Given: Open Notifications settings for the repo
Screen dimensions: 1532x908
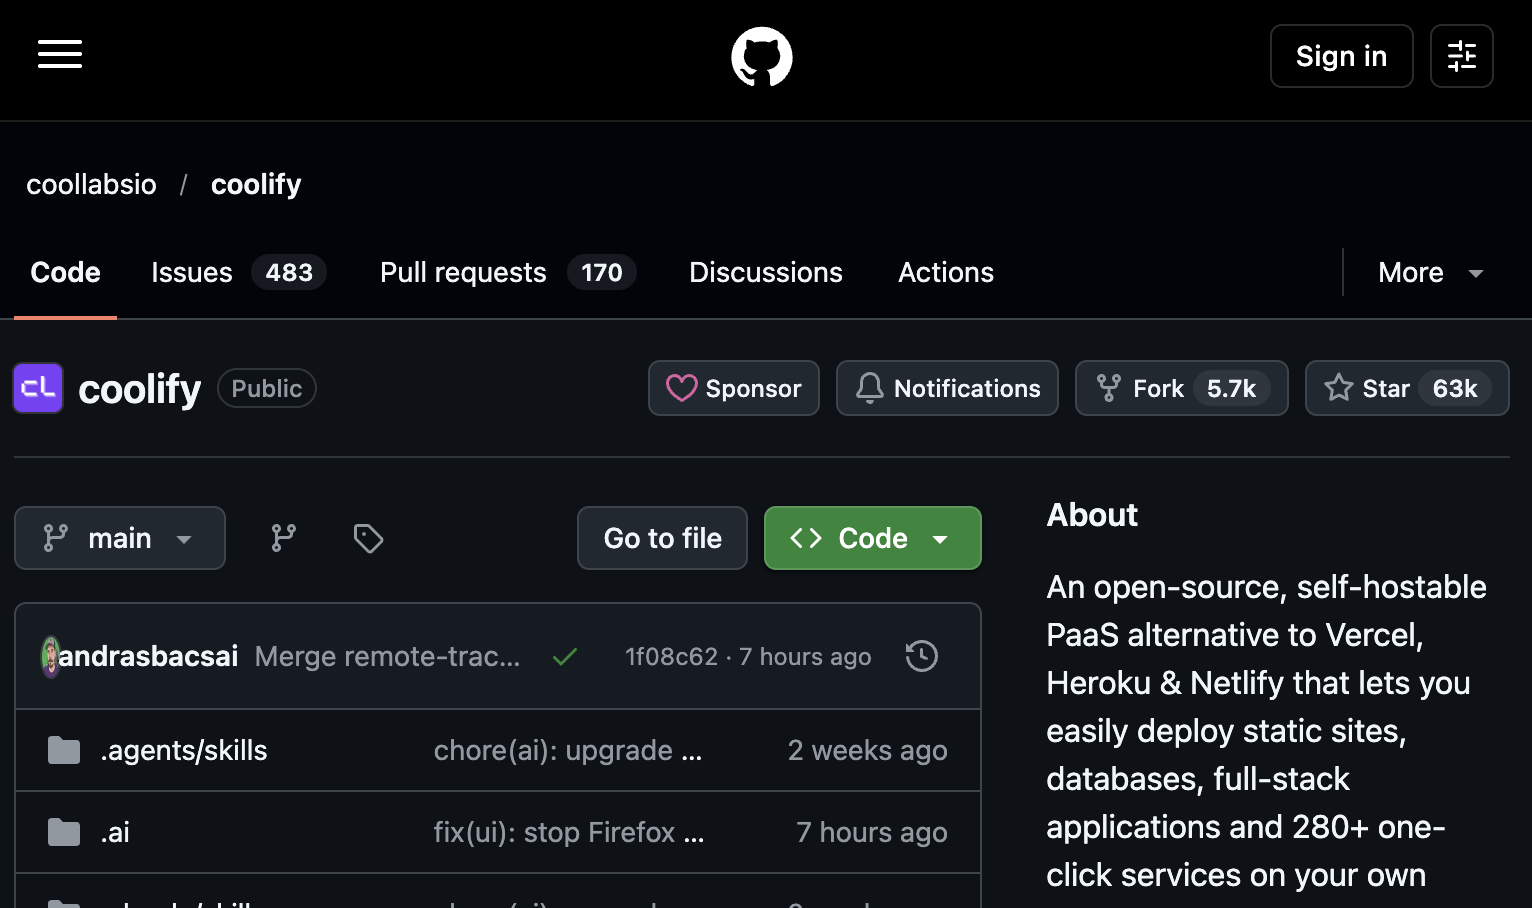Looking at the screenshot, I should (947, 388).
